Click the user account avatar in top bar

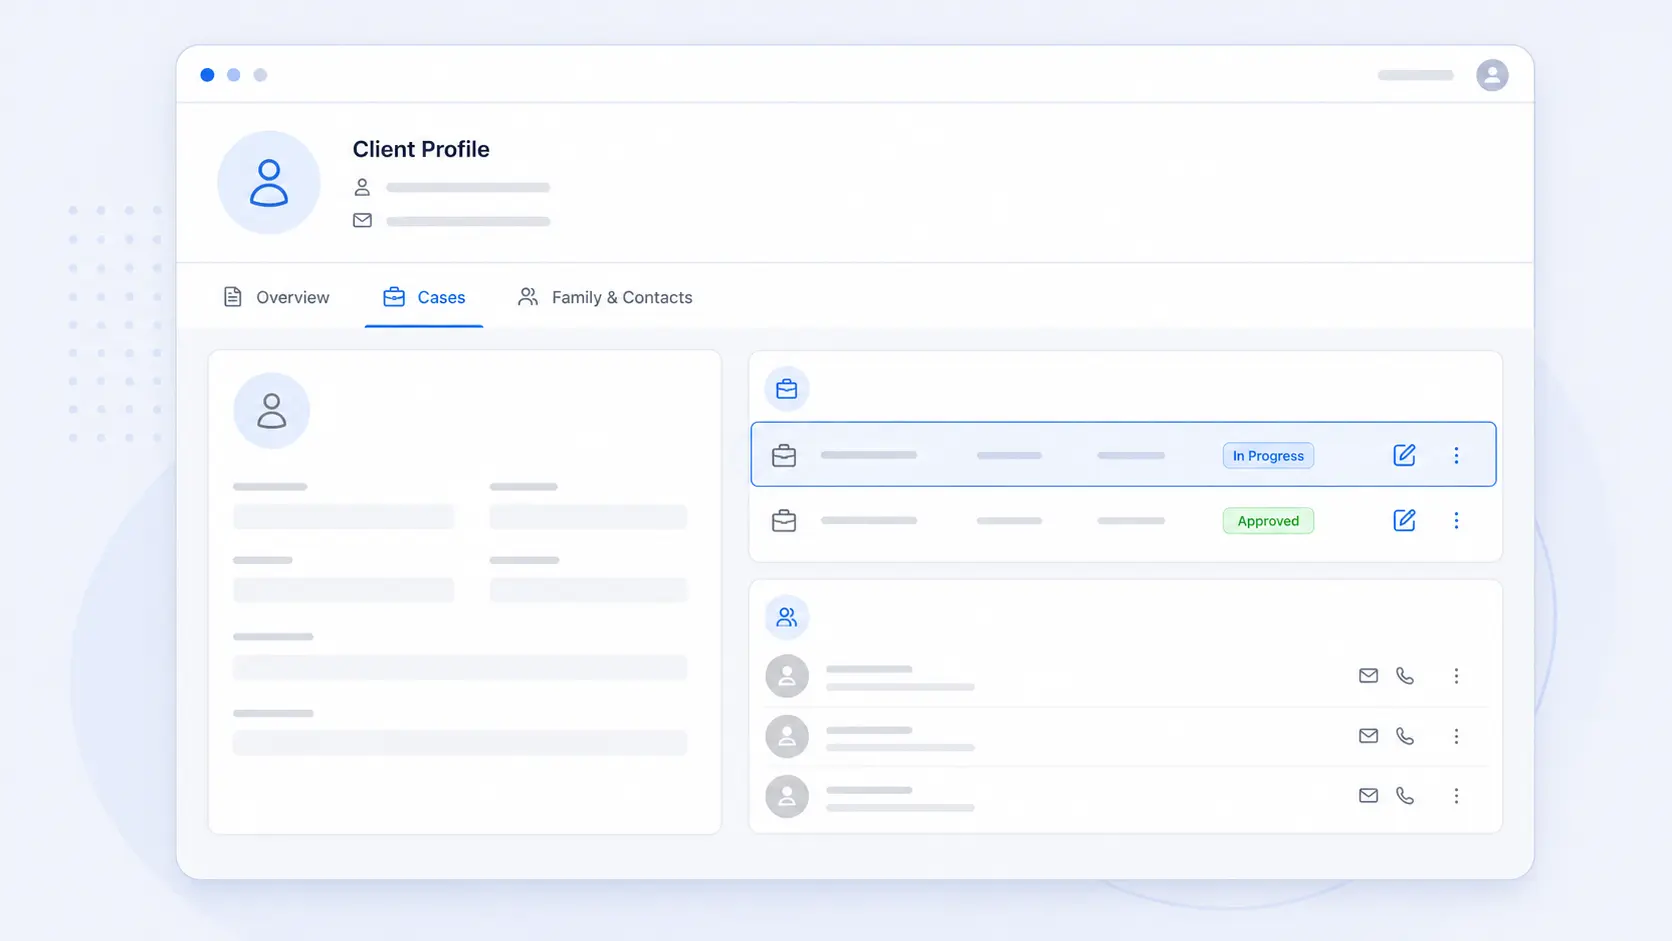click(x=1492, y=75)
